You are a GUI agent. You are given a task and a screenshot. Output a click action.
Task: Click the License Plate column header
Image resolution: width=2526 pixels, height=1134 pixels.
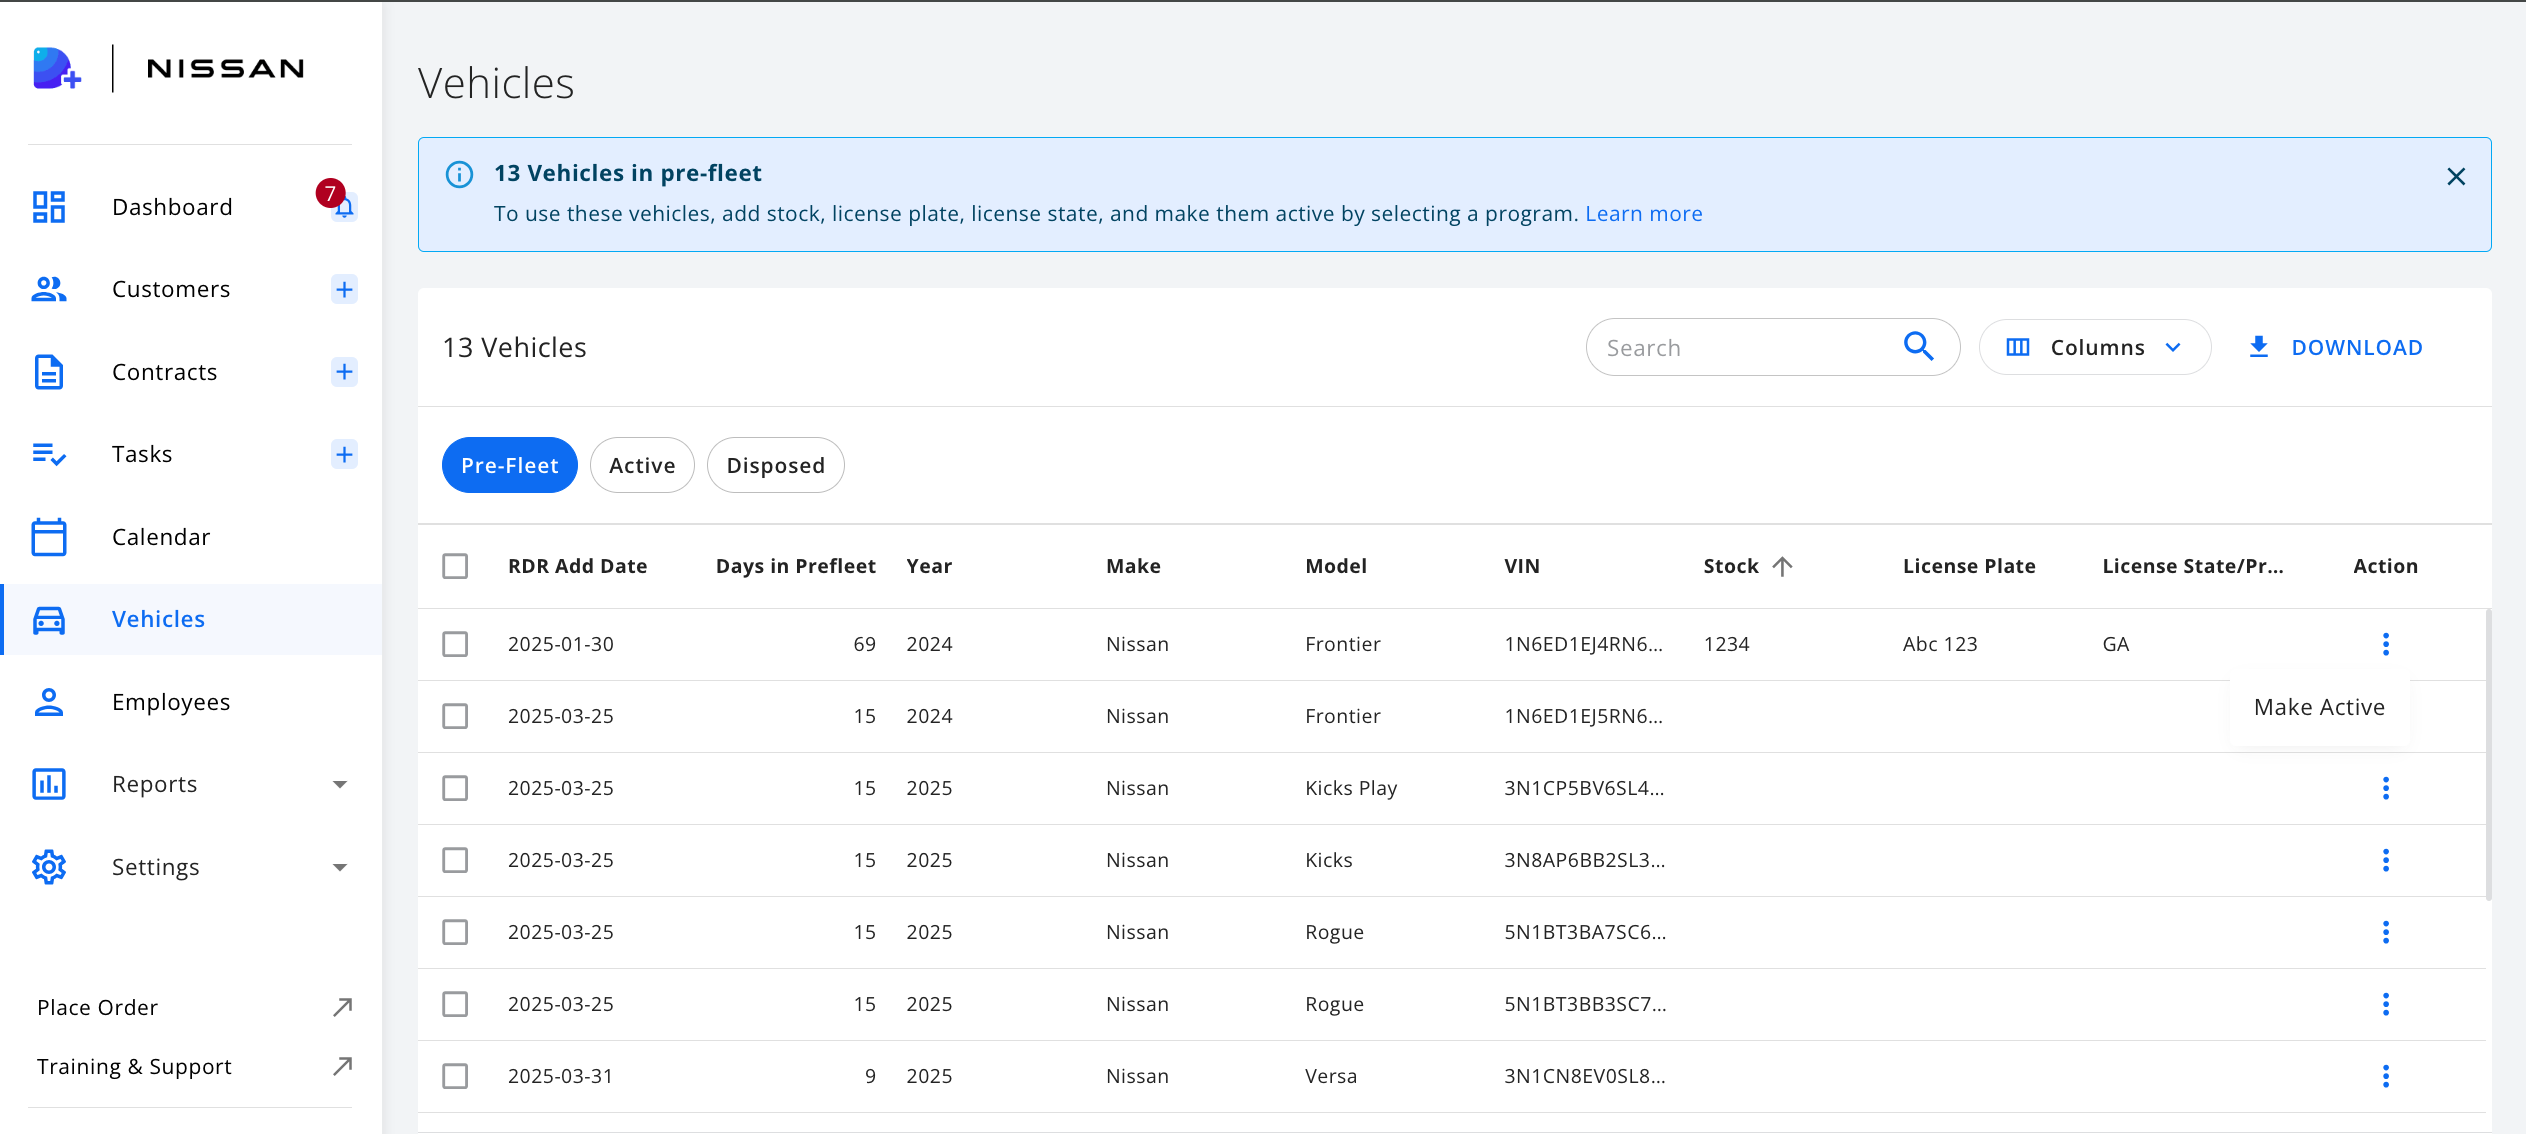[1969, 566]
